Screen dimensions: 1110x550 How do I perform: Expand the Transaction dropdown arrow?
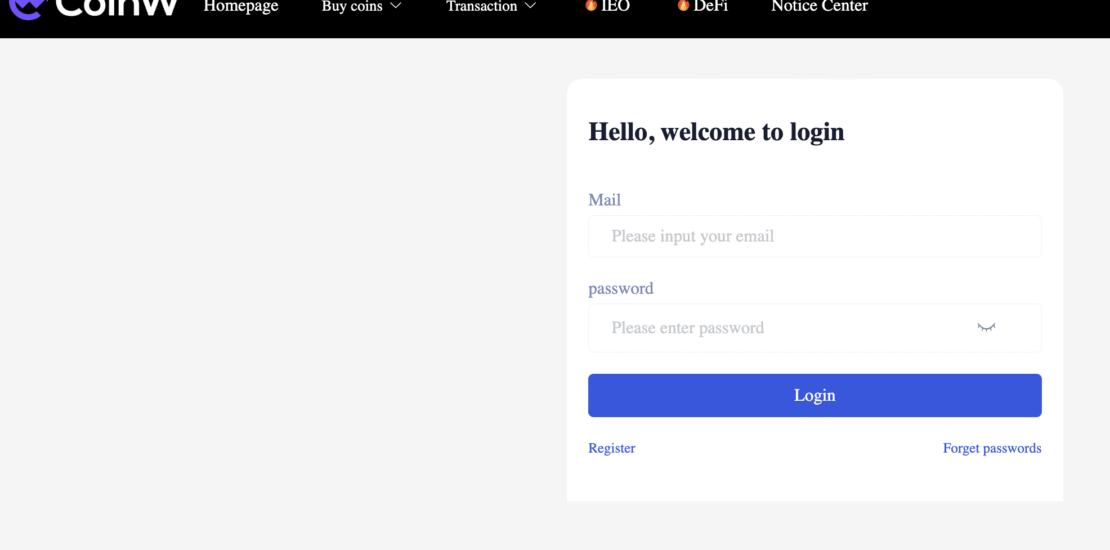(530, 6)
